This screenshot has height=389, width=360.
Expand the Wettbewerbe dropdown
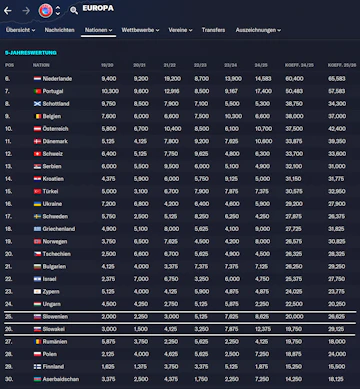(x=140, y=30)
